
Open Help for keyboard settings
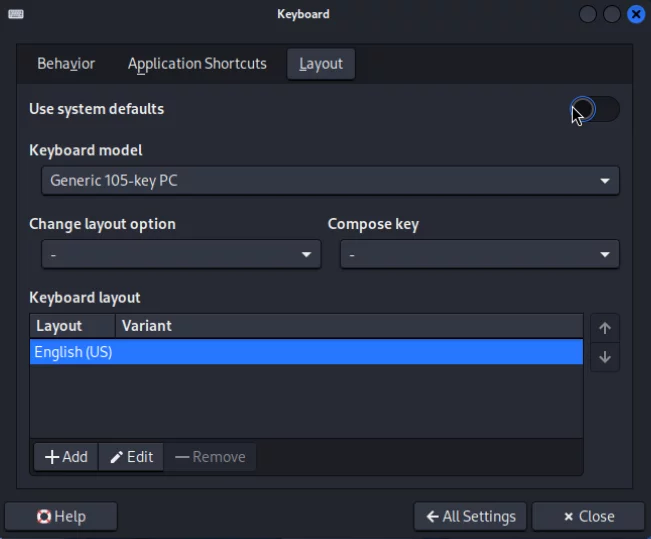(x=61, y=516)
